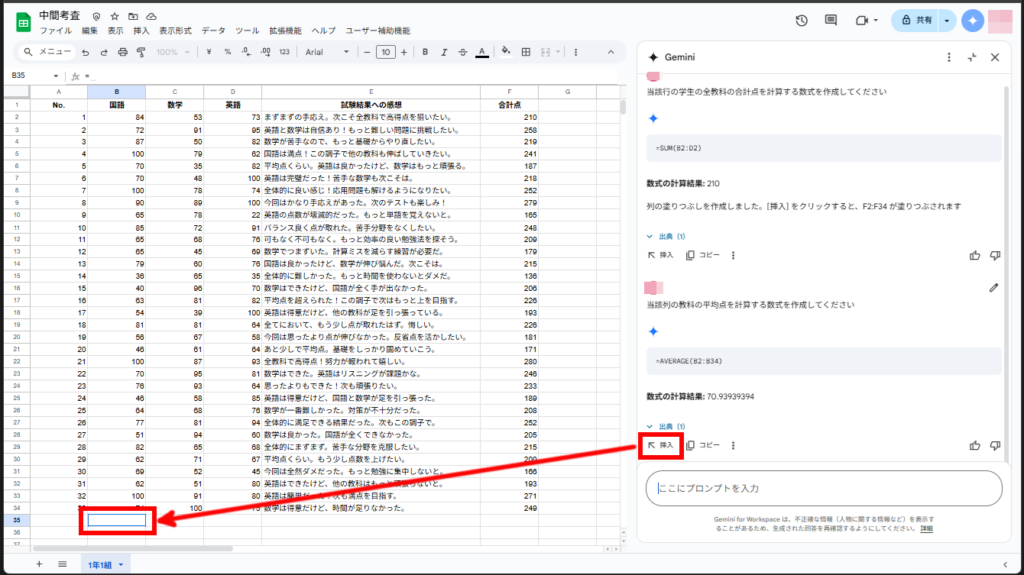Open more options for SUM response
The image size is (1024, 575).
click(x=733, y=255)
